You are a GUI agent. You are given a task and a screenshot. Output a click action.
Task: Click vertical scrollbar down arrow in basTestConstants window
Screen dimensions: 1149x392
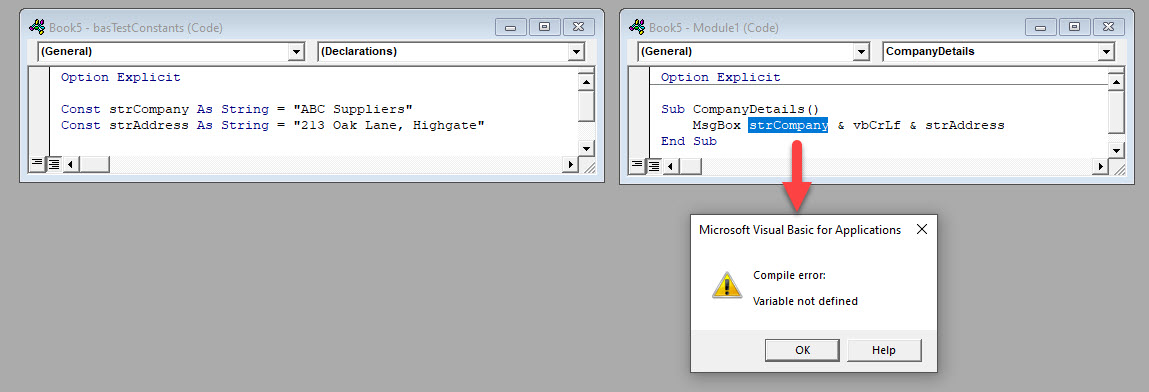586,149
